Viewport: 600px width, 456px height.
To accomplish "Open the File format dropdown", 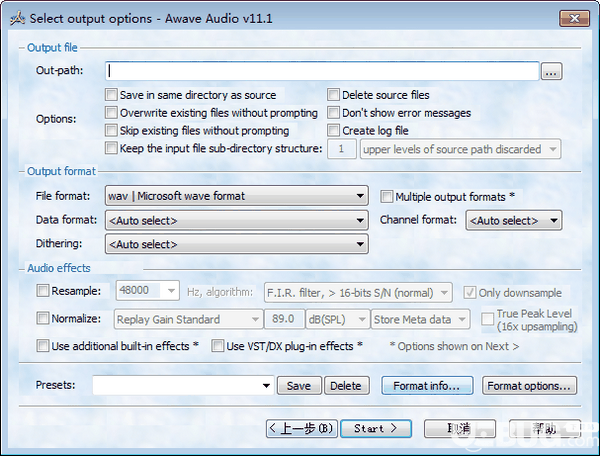I will 236,196.
